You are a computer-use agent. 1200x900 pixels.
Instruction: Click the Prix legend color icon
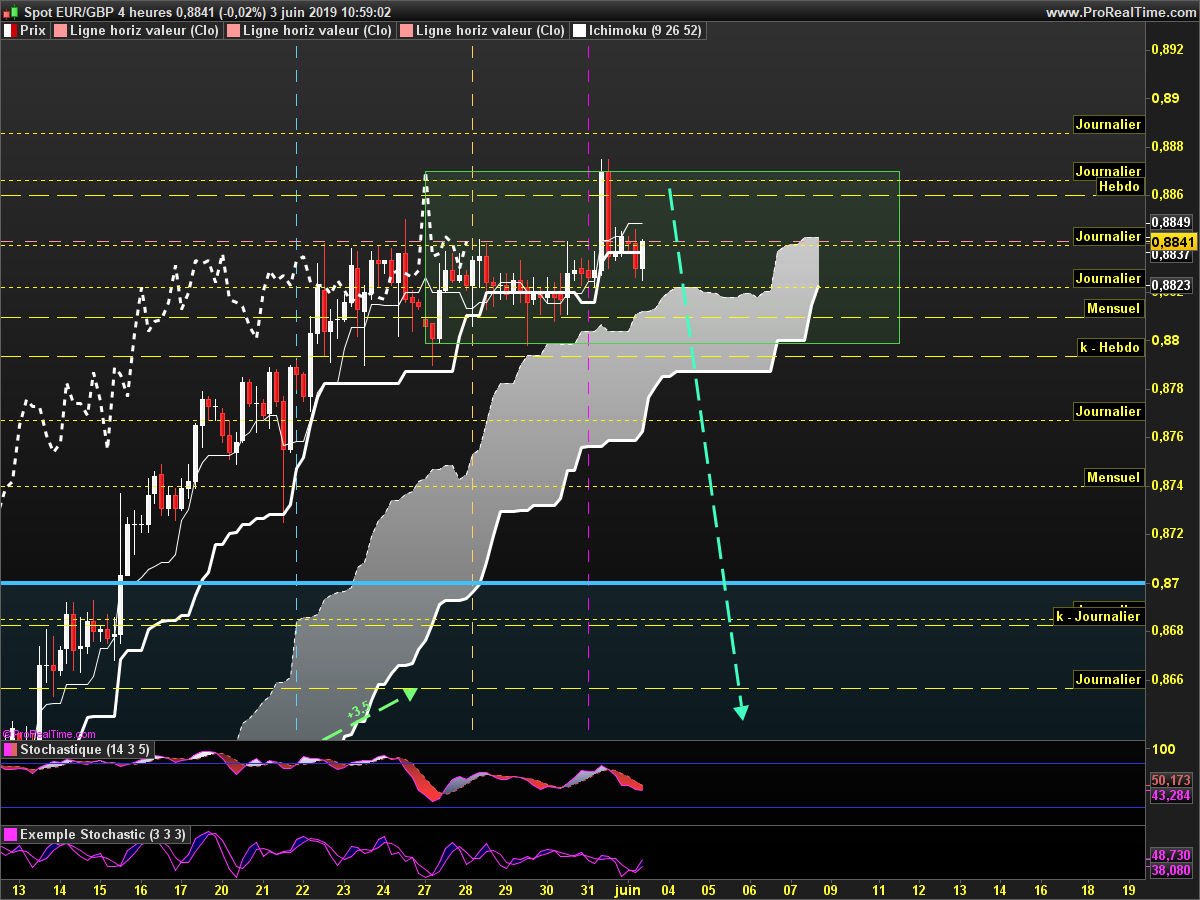10,31
